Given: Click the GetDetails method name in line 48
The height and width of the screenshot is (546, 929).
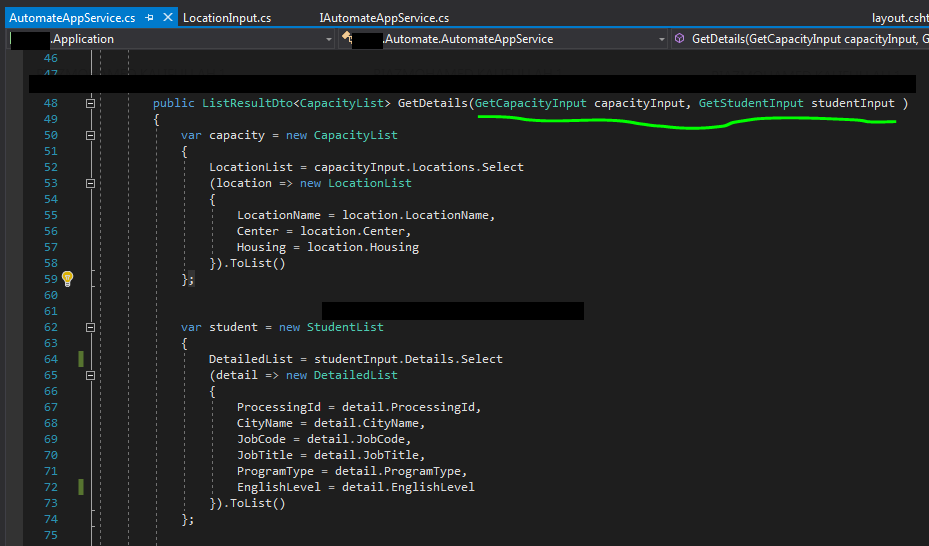Looking at the screenshot, I should (x=433, y=103).
